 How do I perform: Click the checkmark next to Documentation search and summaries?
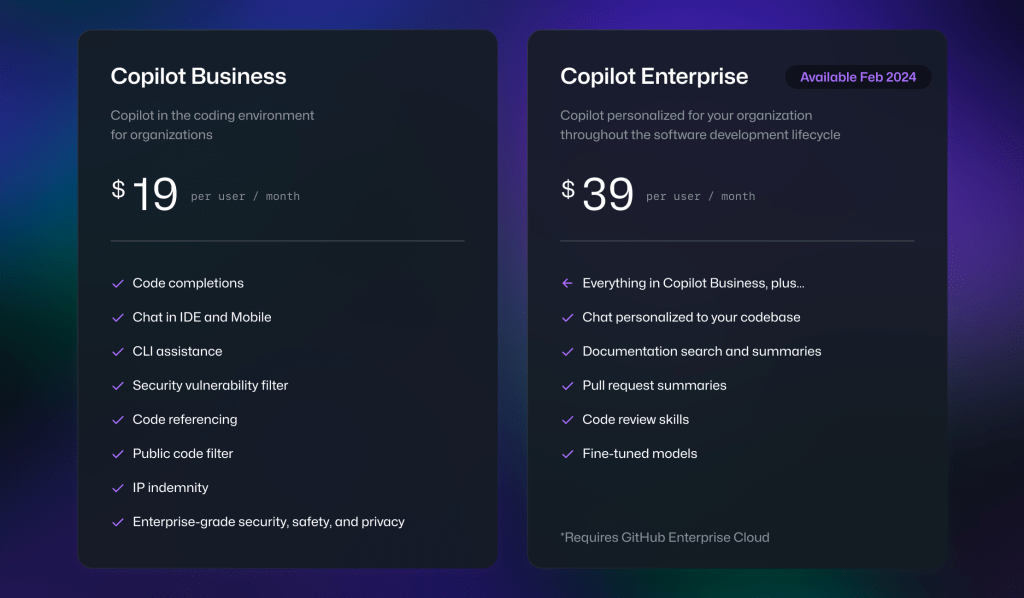[567, 351]
